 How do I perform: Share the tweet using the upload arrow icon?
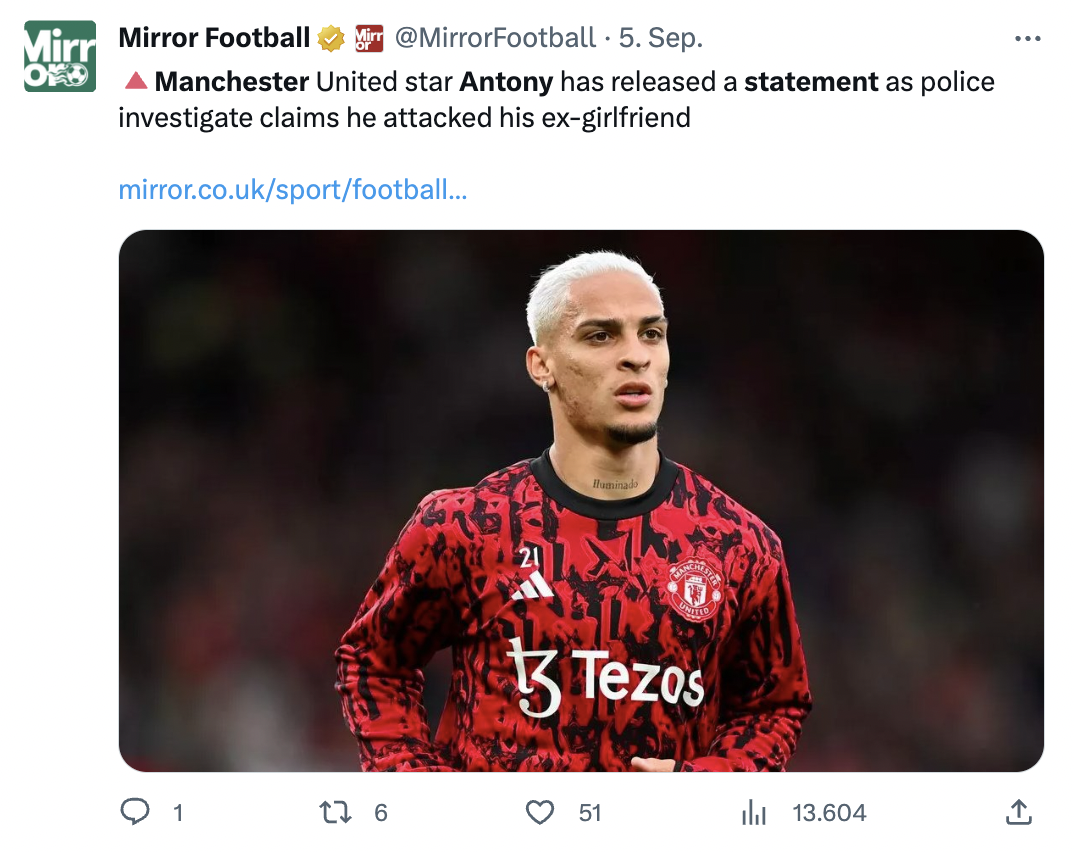tap(1018, 812)
